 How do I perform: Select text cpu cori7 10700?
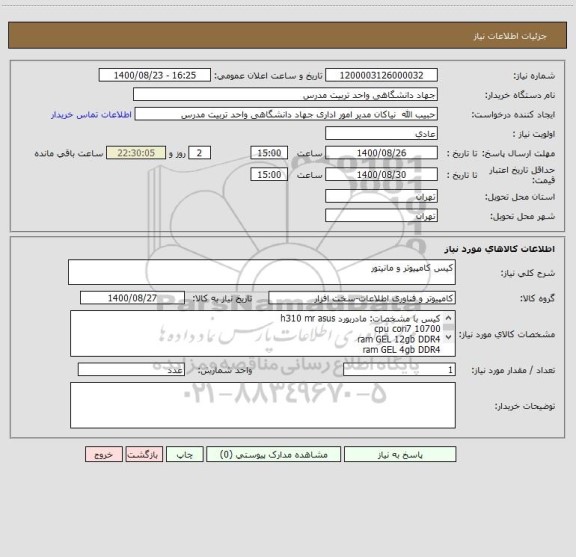(x=407, y=328)
